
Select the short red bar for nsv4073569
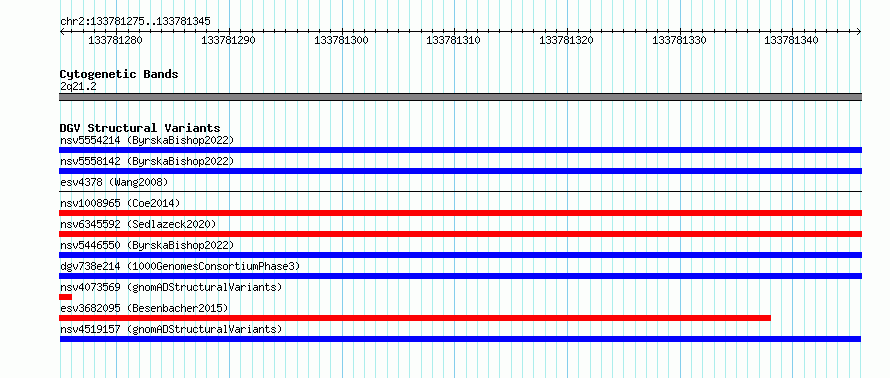tap(65, 297)
